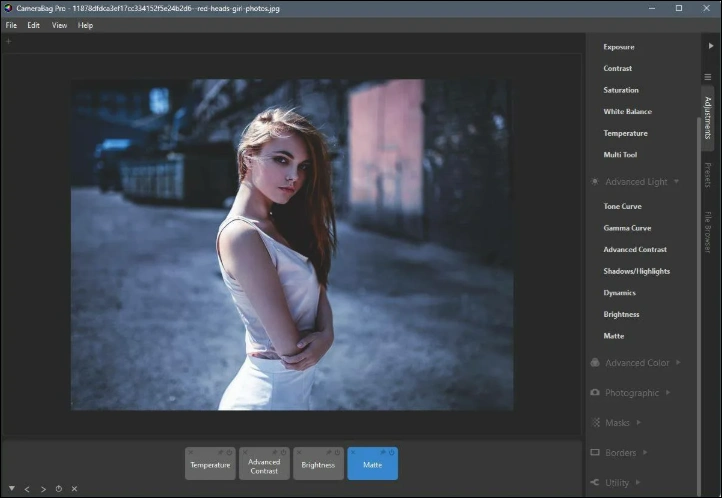Click the previous arrow in the bottom tray
The height and width of the screenshot is (498, 722).
(x=27, y=489)
